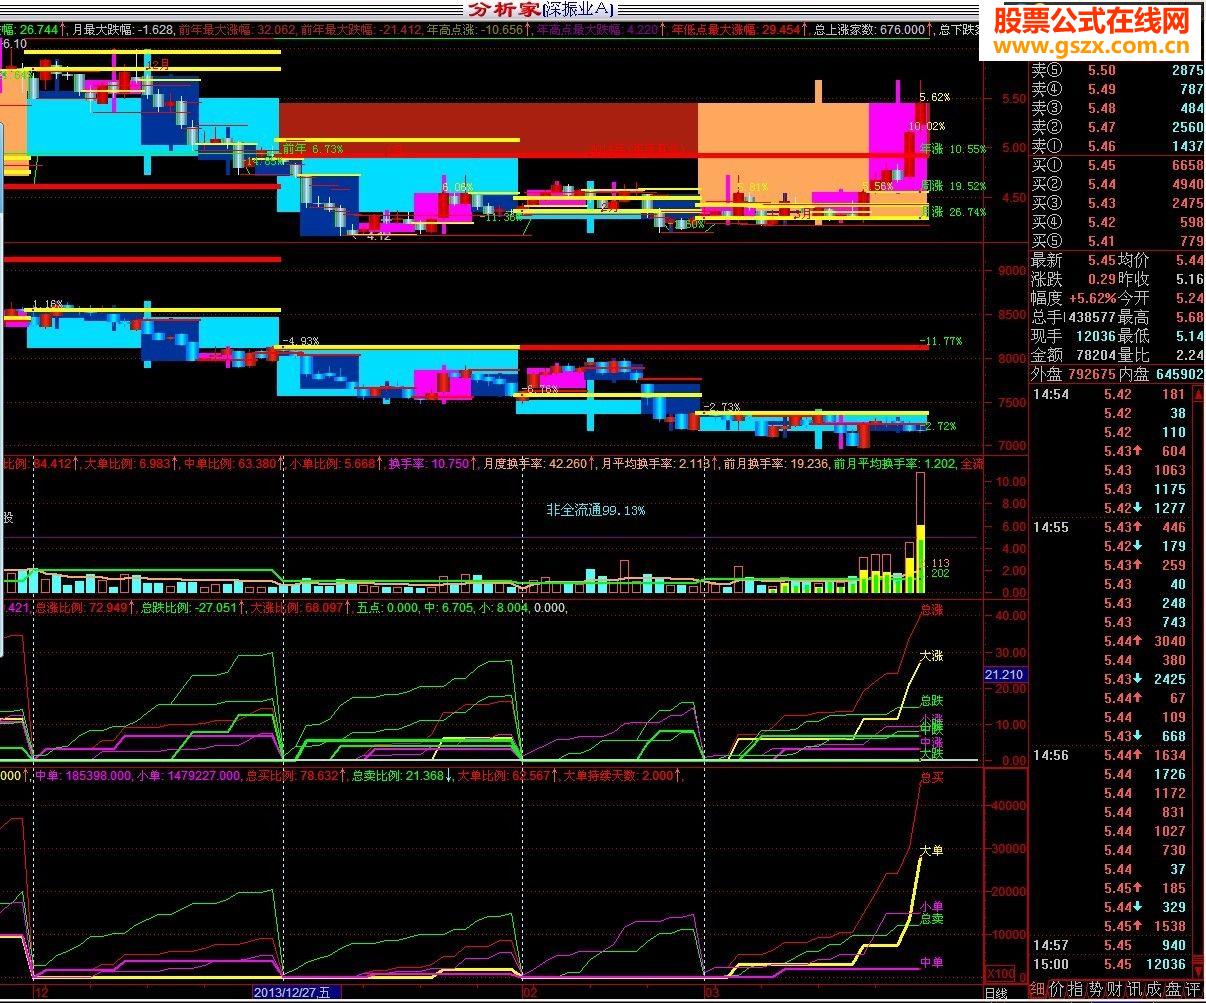Click the 买④ volume 598
The height and width of the screenshot is (1003, 1206).
tap(1191, 222)
